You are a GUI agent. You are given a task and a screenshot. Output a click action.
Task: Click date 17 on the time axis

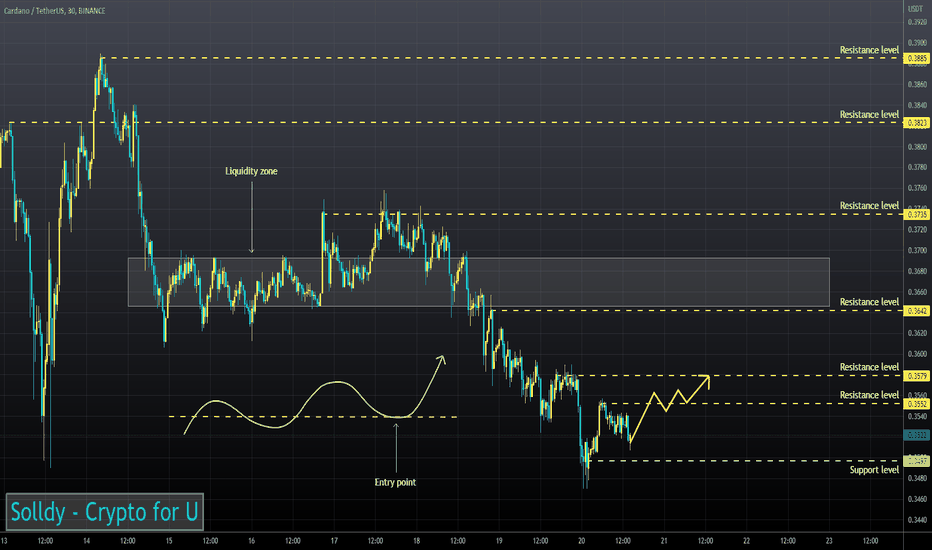[334, 541]
